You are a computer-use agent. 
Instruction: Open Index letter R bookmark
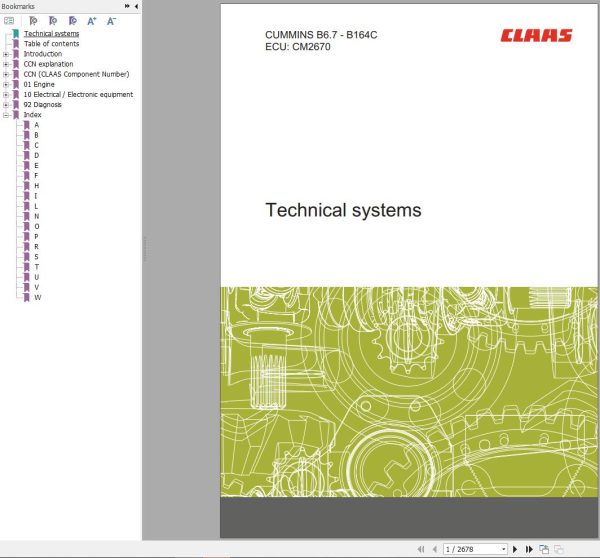click(36, 246)
